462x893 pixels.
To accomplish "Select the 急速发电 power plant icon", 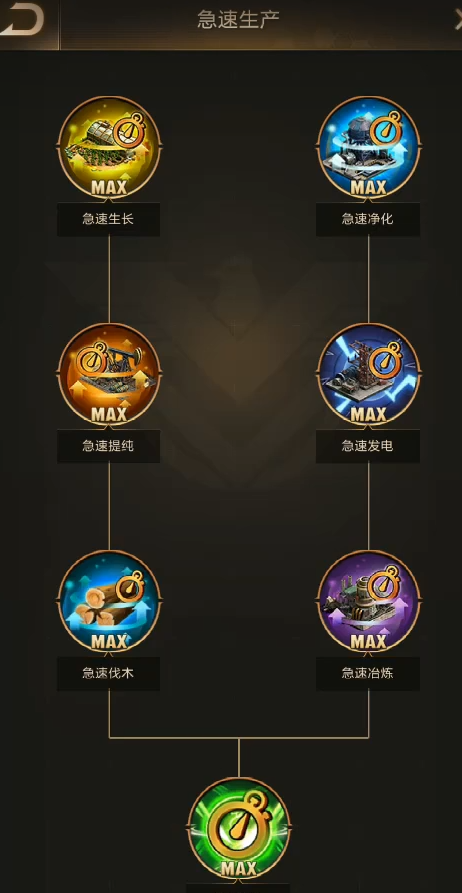I will [x=369, y=374].
